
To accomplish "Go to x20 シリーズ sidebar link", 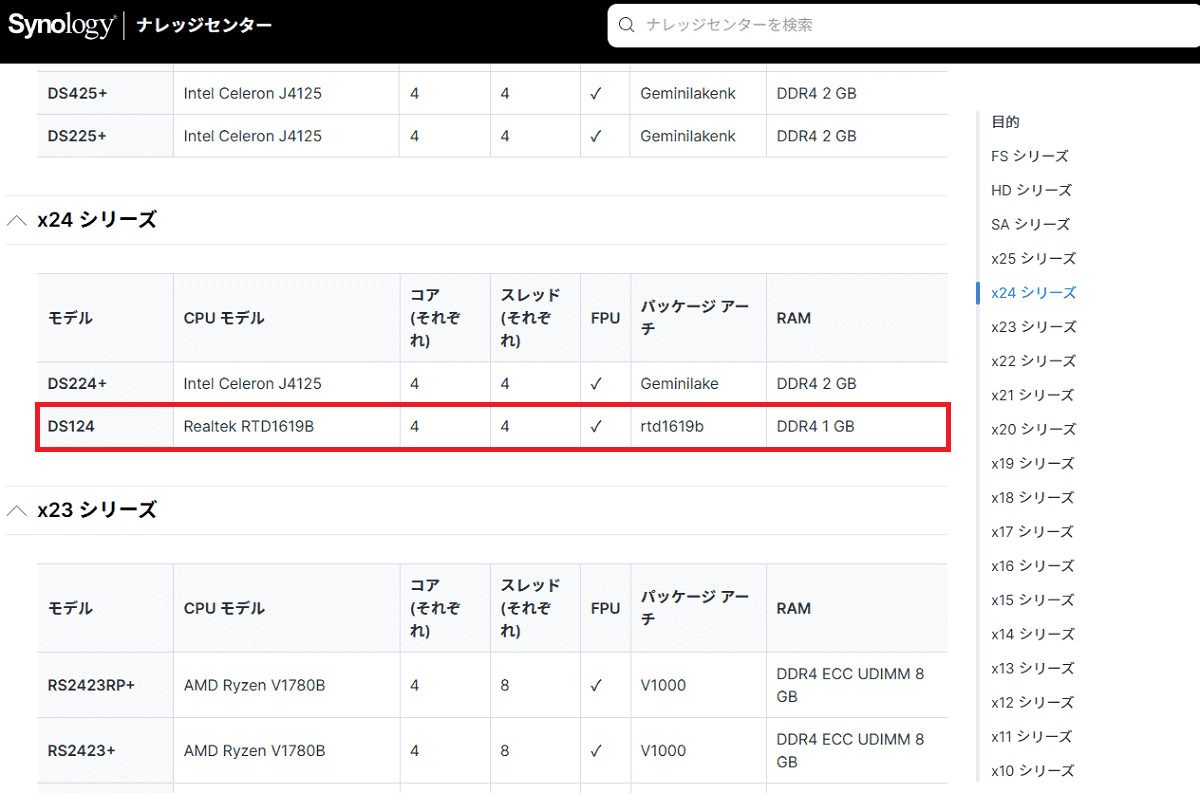I will (1033, 429).
